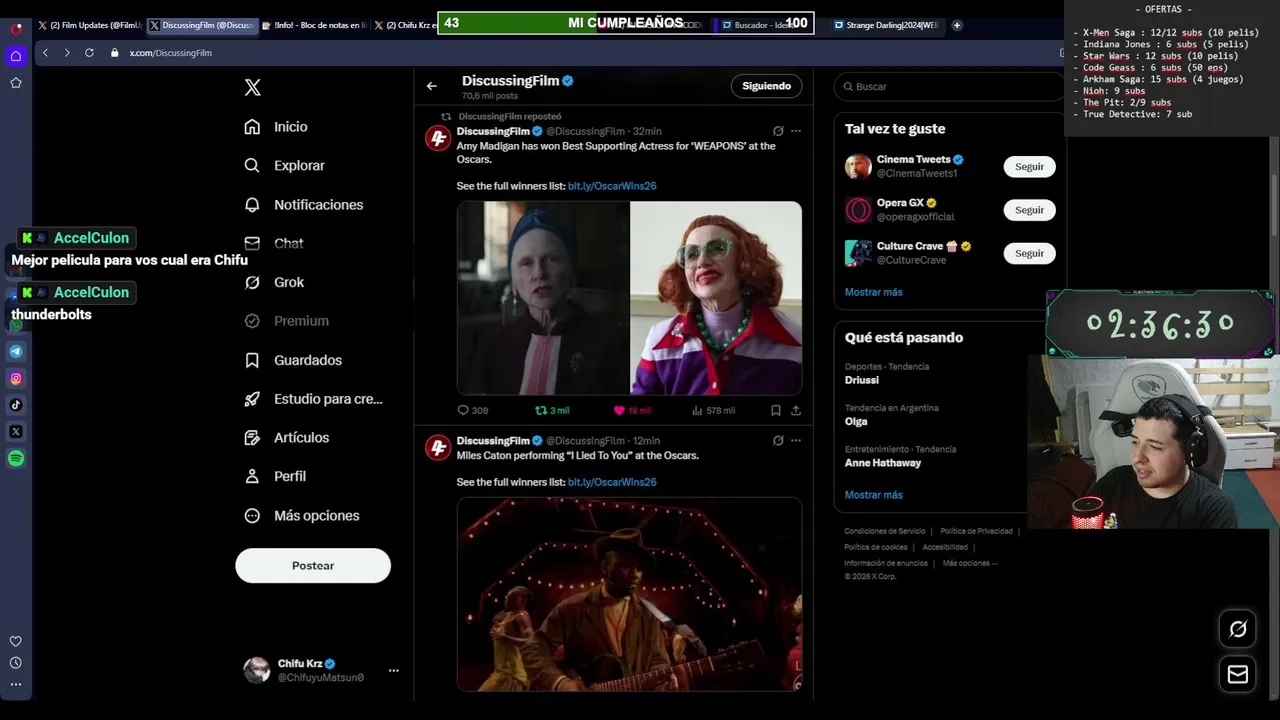
Task: Open Artículos in the X navigation
Action: (287, 438)
